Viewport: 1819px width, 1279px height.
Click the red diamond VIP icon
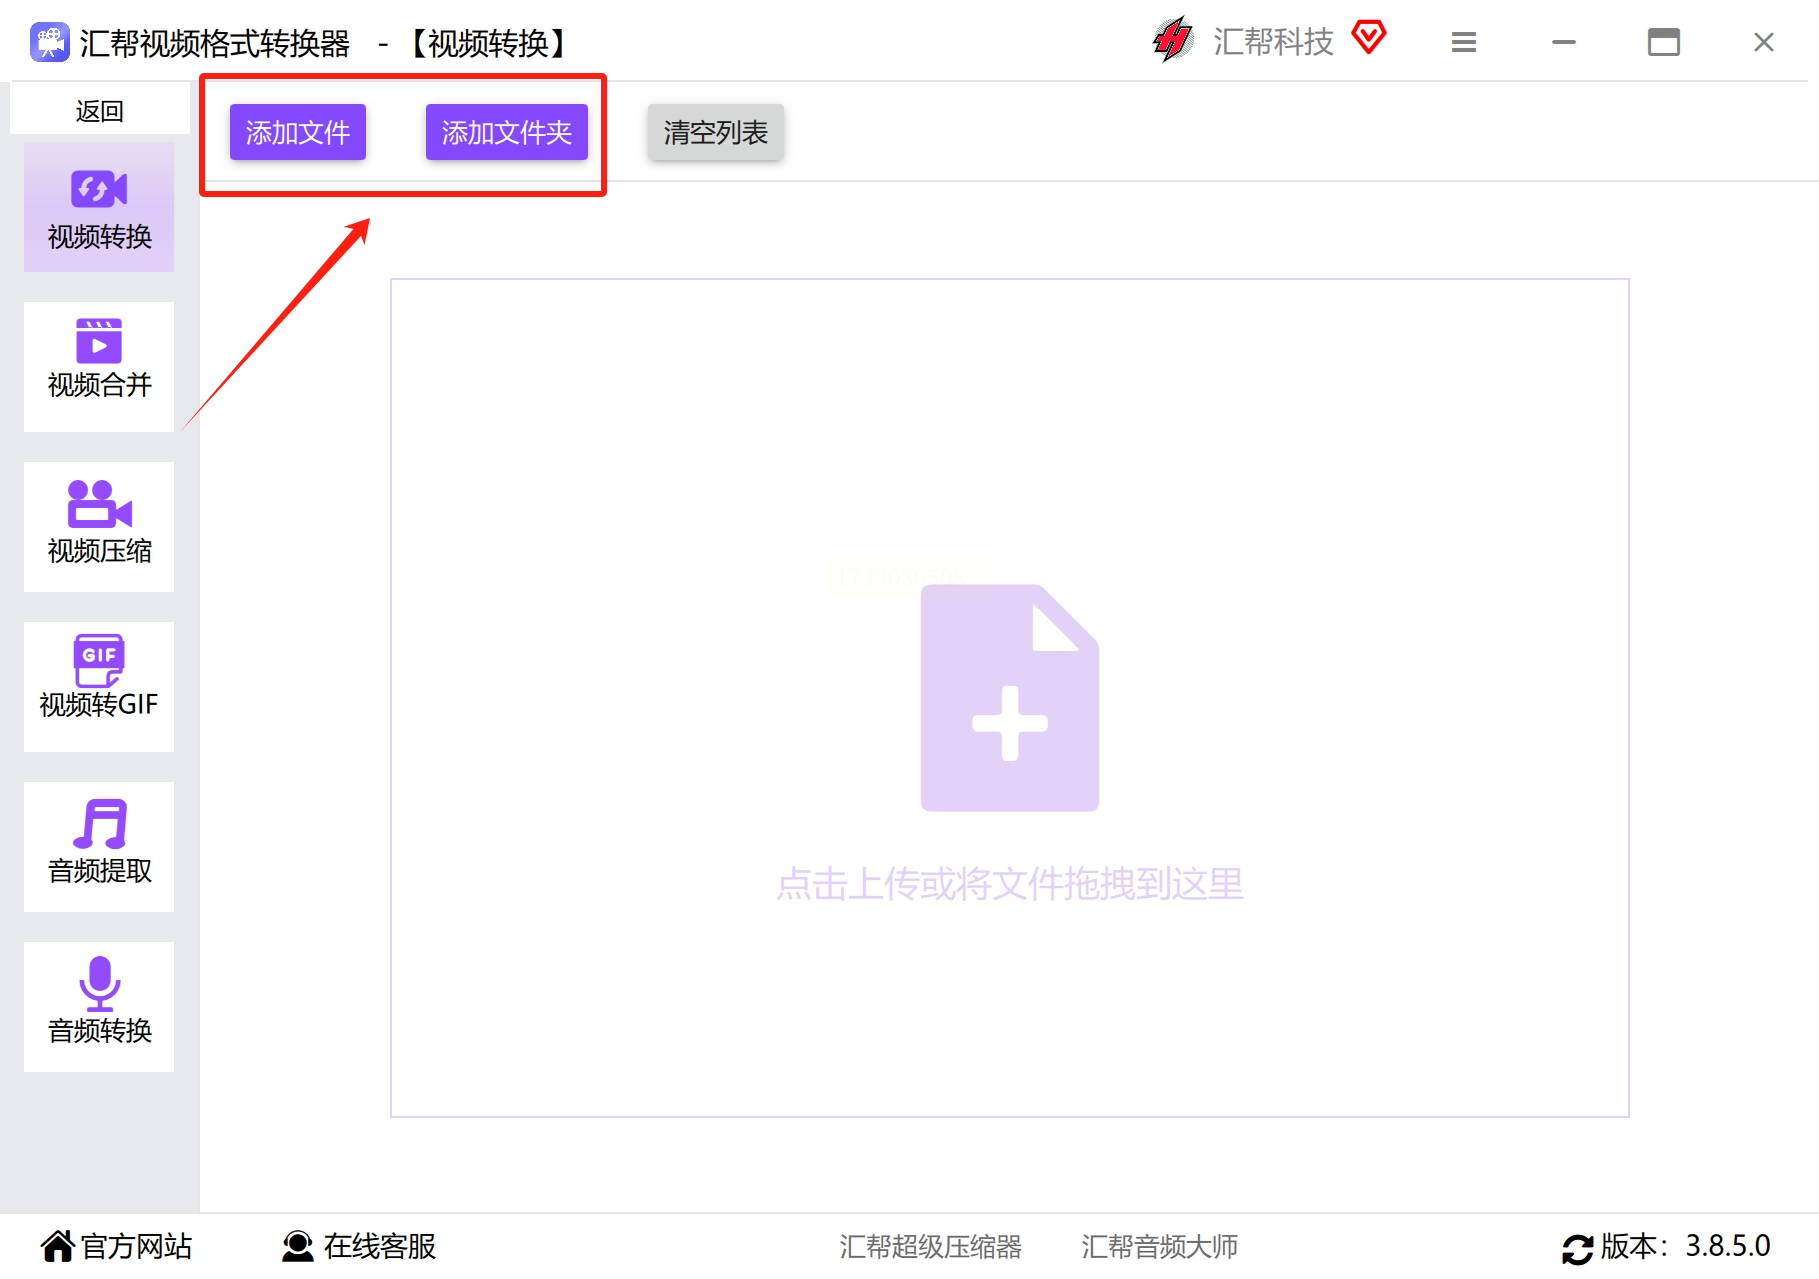click(x=1369, y=38)
